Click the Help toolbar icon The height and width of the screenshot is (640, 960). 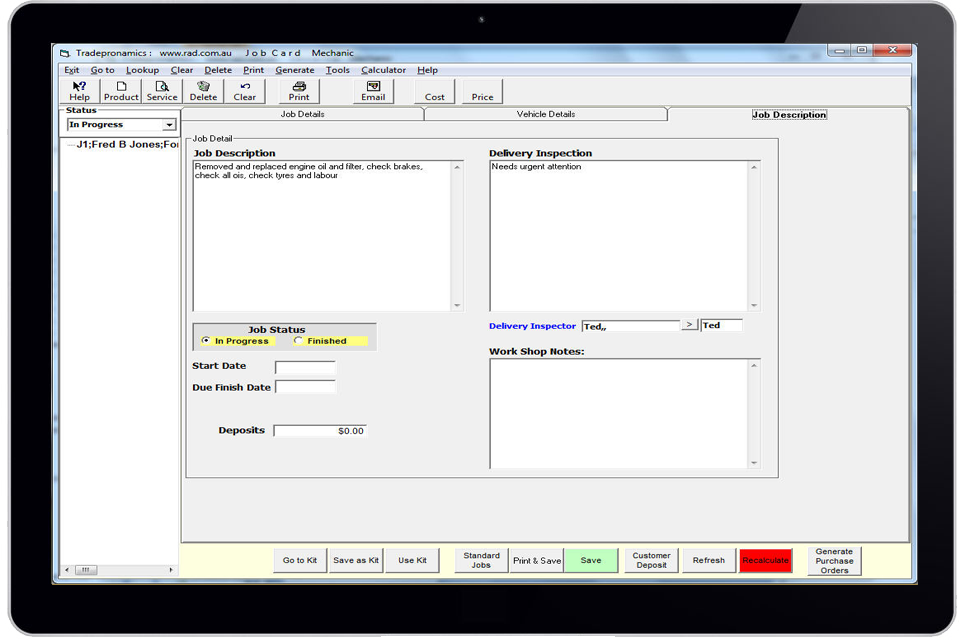pos(79,91)
